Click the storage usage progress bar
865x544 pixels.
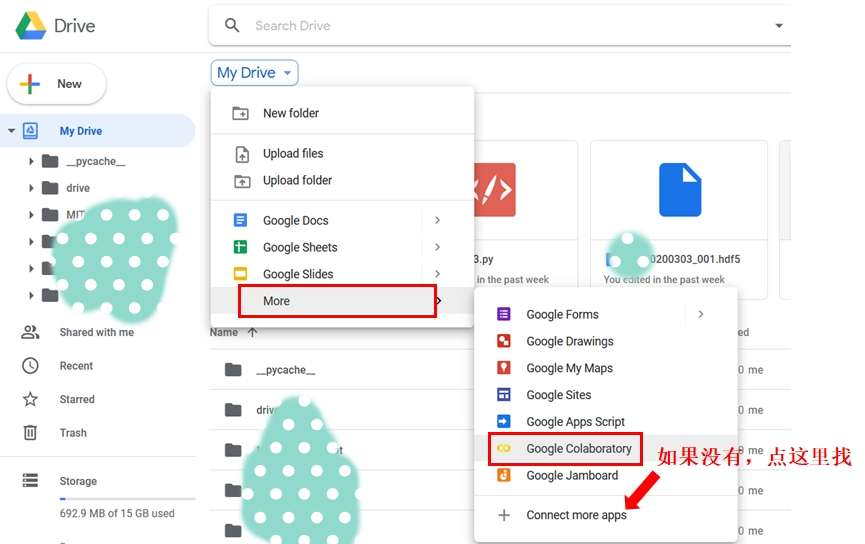point(127,499)
